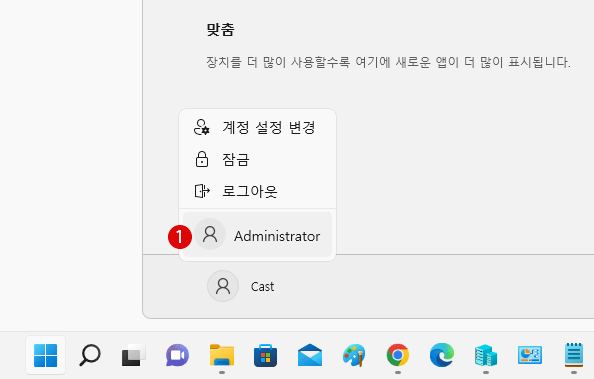Open Microsoft Store from the taskbar

tap(265, 355)
